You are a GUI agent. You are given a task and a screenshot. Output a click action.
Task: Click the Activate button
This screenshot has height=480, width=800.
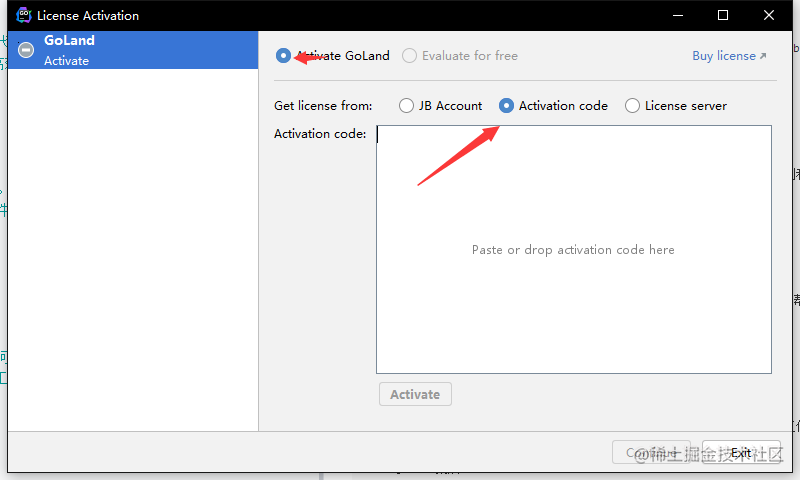[x=415, y=394]
